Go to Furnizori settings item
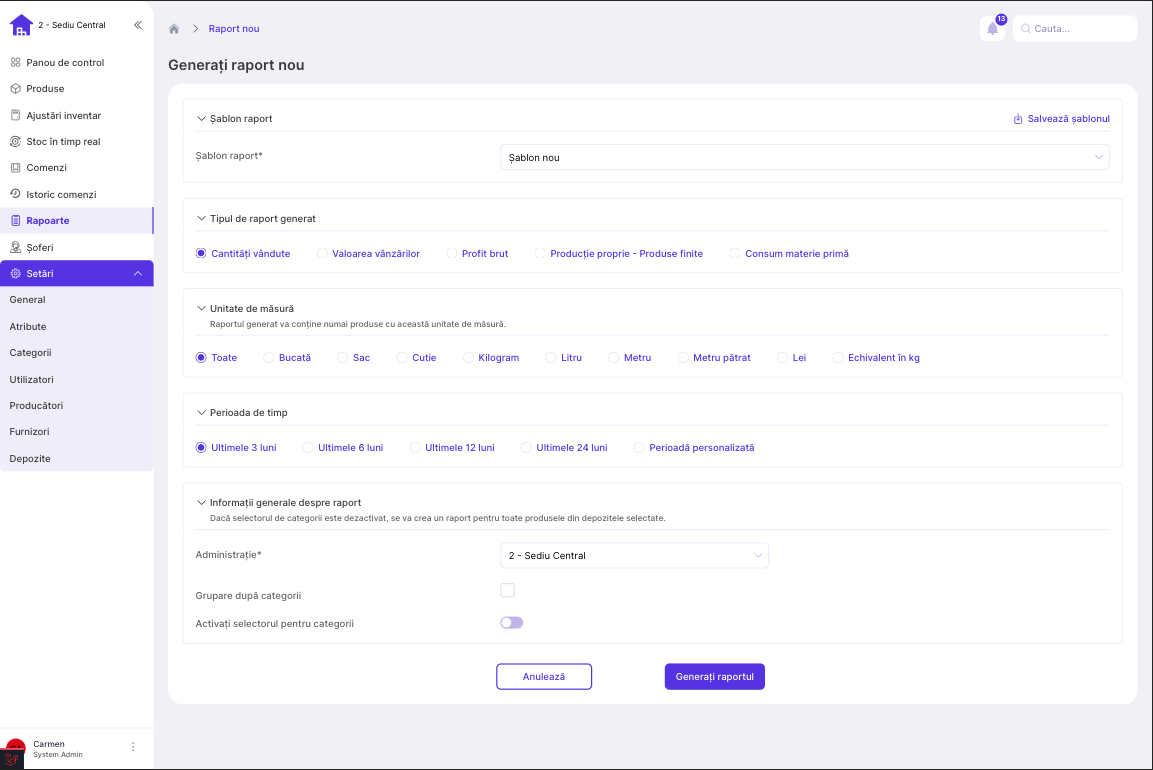The height and width of the screenshot is (770, 1153). pyautogui.click(x=30, y=432)
